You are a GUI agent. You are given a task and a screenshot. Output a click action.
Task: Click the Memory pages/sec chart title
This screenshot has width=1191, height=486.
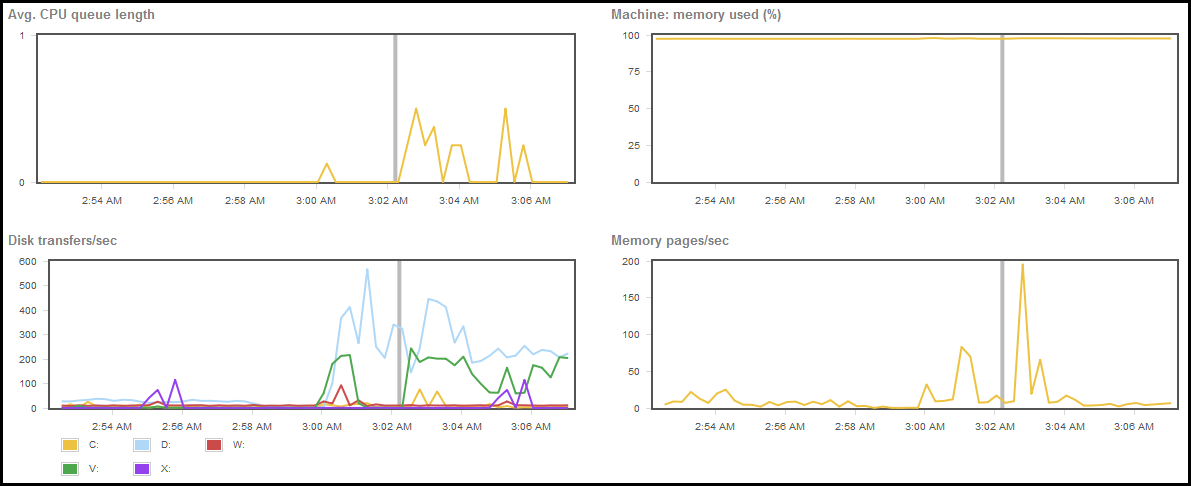(x=668, y=240)
